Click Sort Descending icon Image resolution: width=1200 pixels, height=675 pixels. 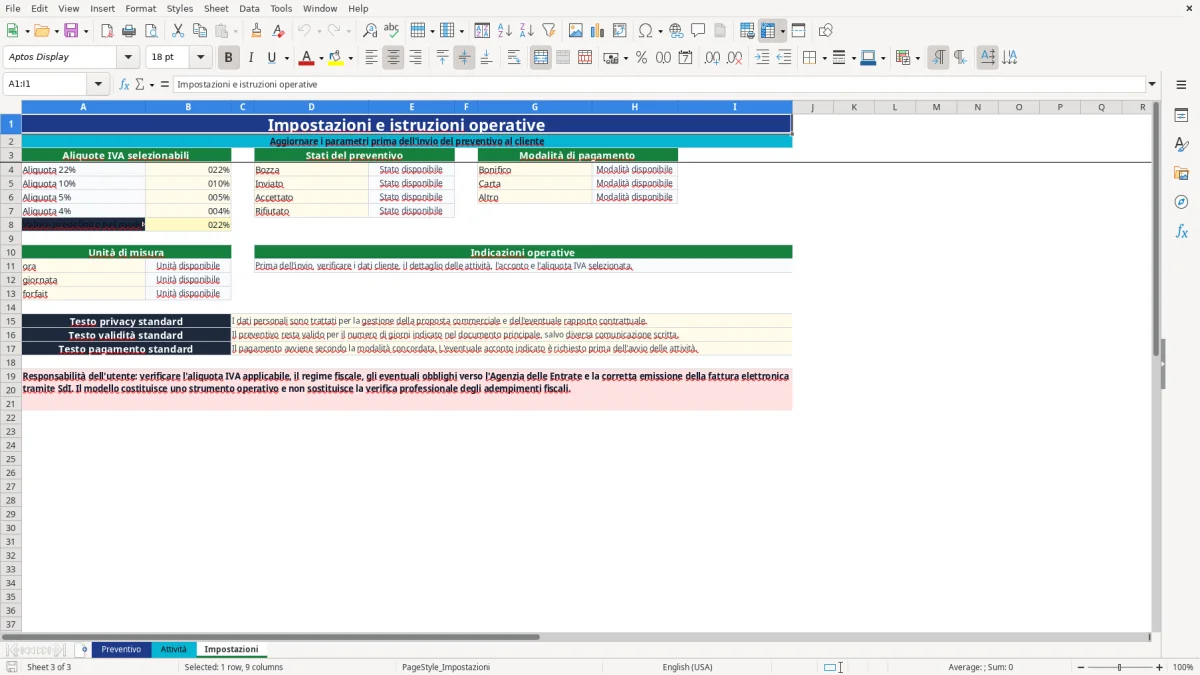pos(527,31)
